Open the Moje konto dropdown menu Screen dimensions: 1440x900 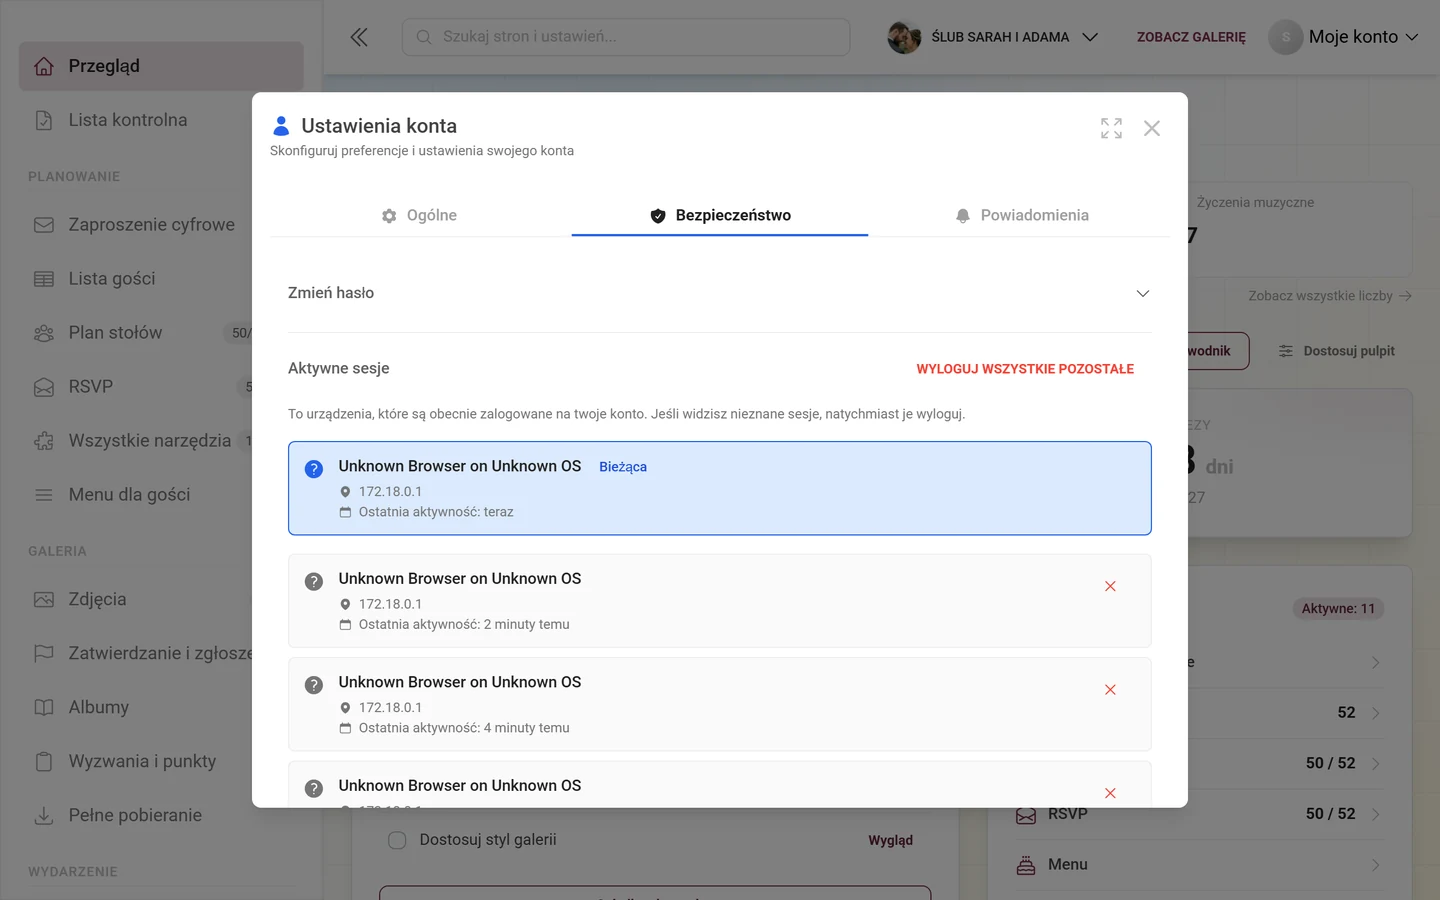[1344, 37]
